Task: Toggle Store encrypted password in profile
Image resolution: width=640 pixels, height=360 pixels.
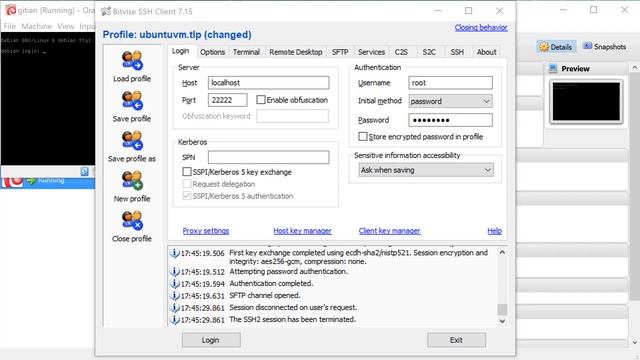Action: click(x=362, y=136)
